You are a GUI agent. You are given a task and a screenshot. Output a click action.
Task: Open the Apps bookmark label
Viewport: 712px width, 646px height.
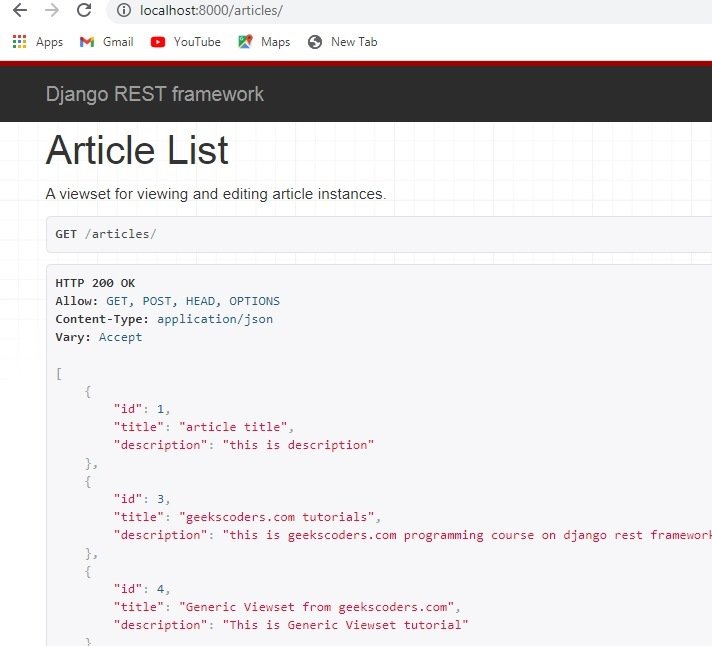pos(49,42)
